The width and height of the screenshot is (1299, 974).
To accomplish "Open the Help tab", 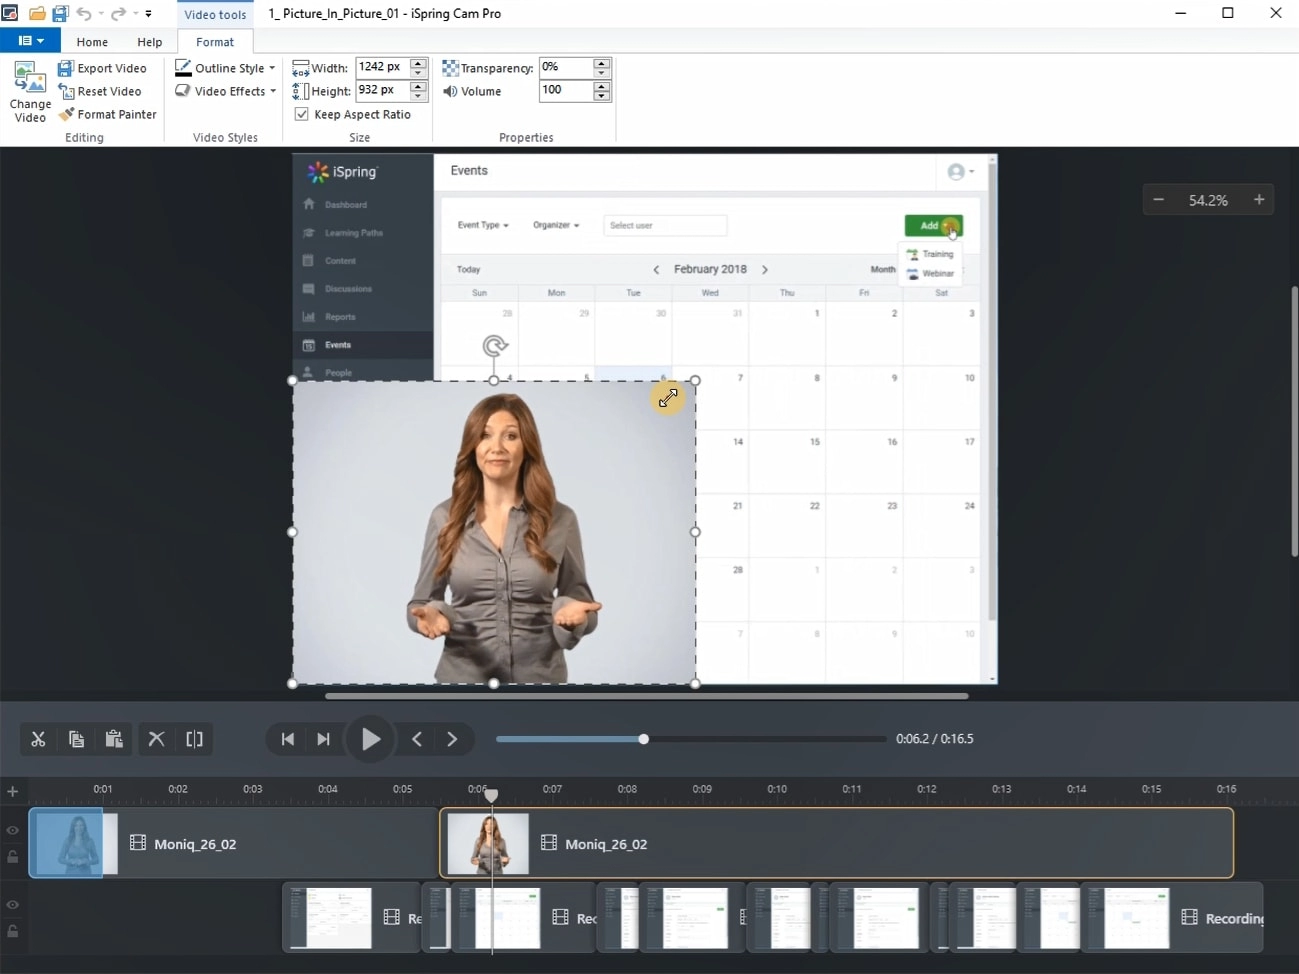I will tap(150, 42).
